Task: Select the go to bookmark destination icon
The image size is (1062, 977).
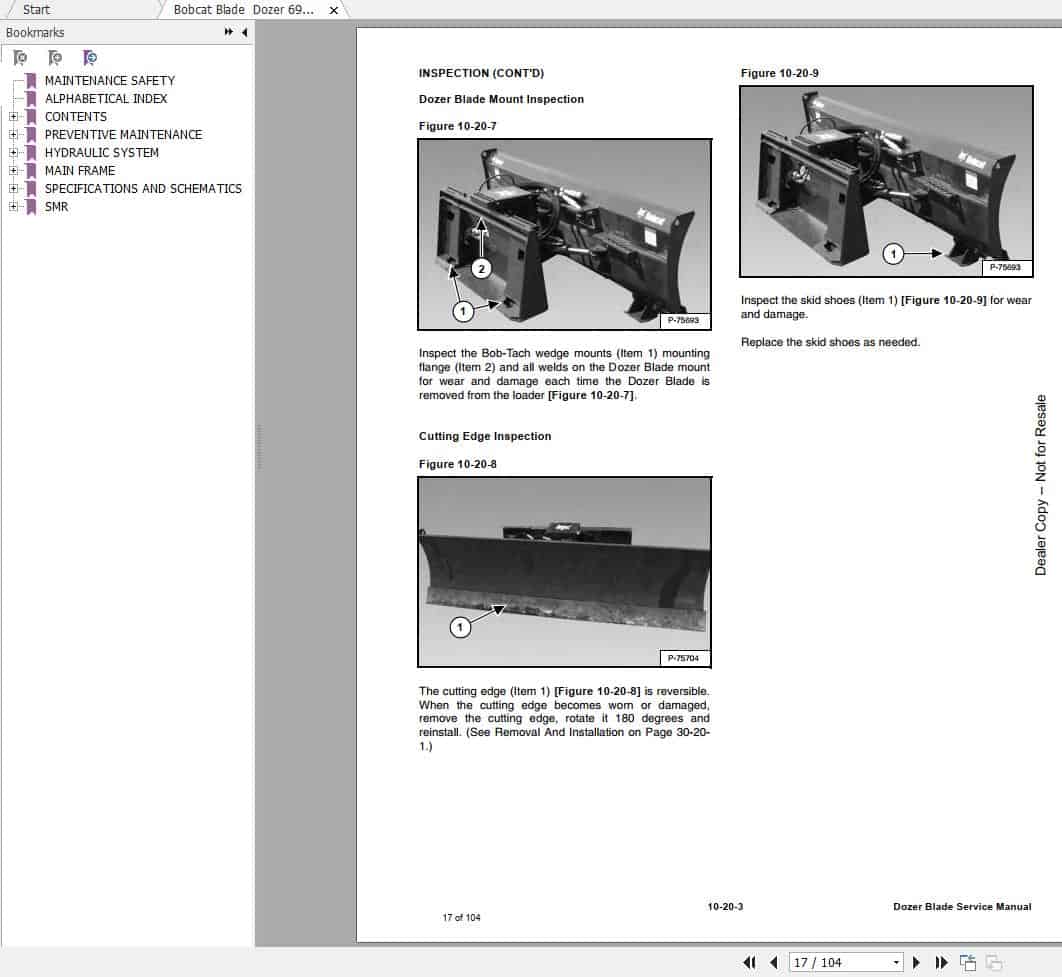Action: pos(90,57)
